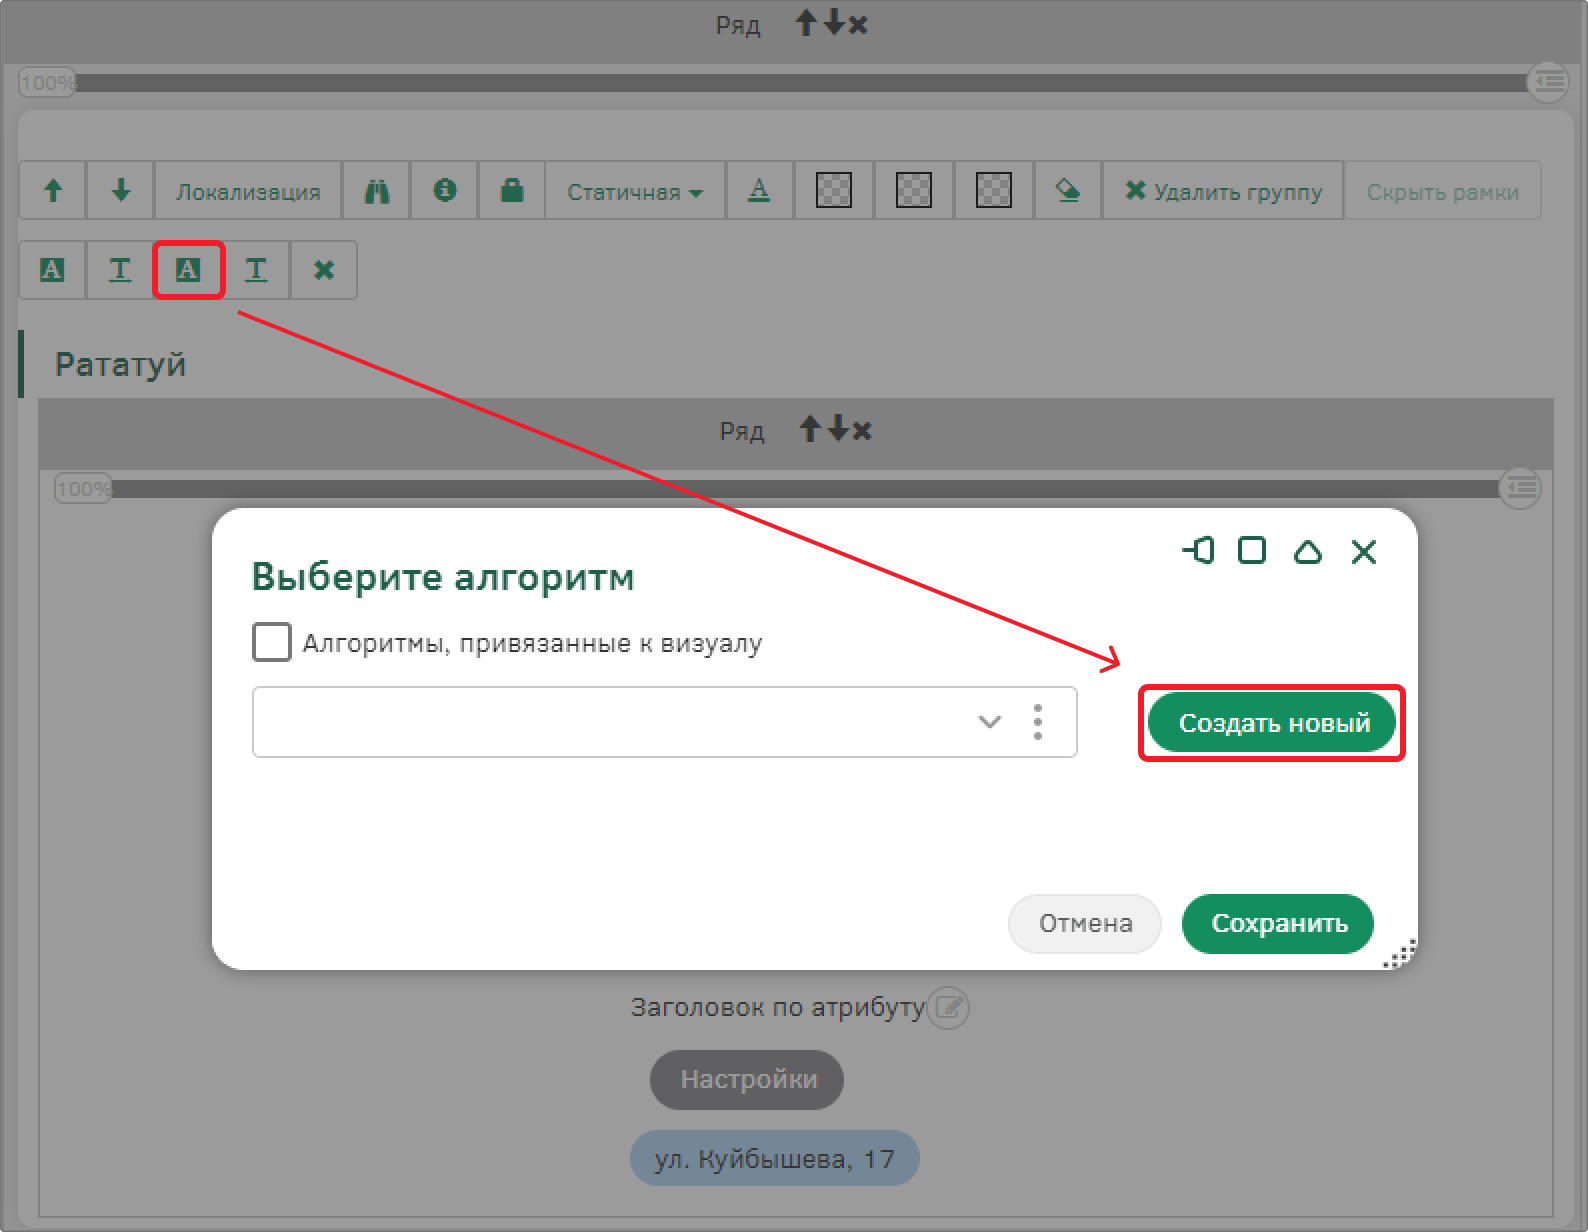Pick the last checkered swatch before fill icon
The height and width of the screenshot is (1232, 1588).
(x=994, y=190)
